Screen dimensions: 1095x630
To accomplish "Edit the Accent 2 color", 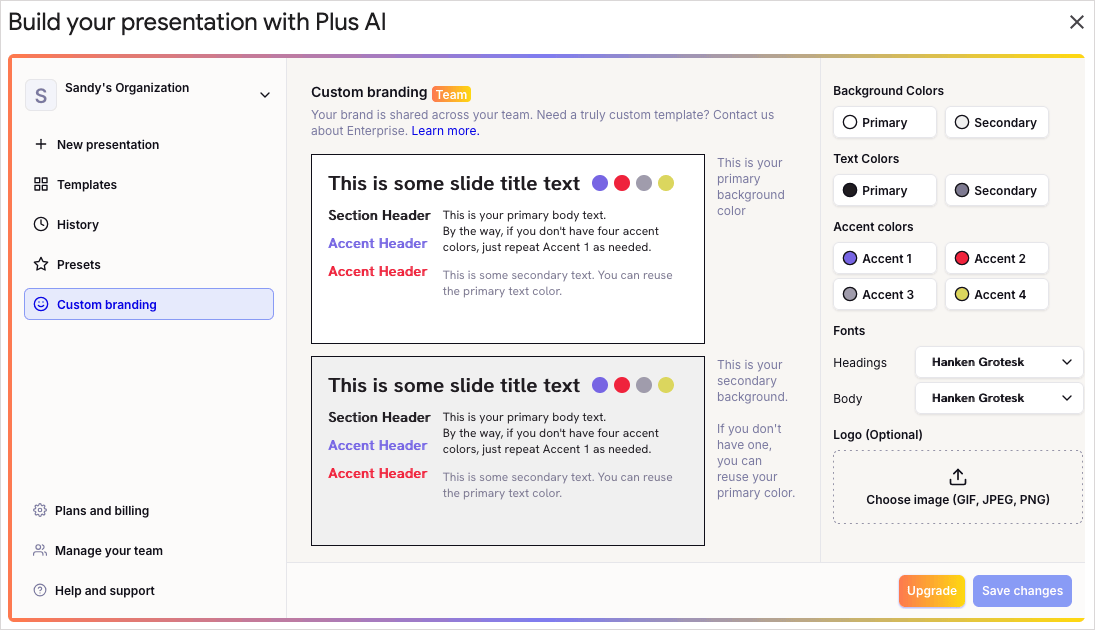I will click(x=997, y=258).
